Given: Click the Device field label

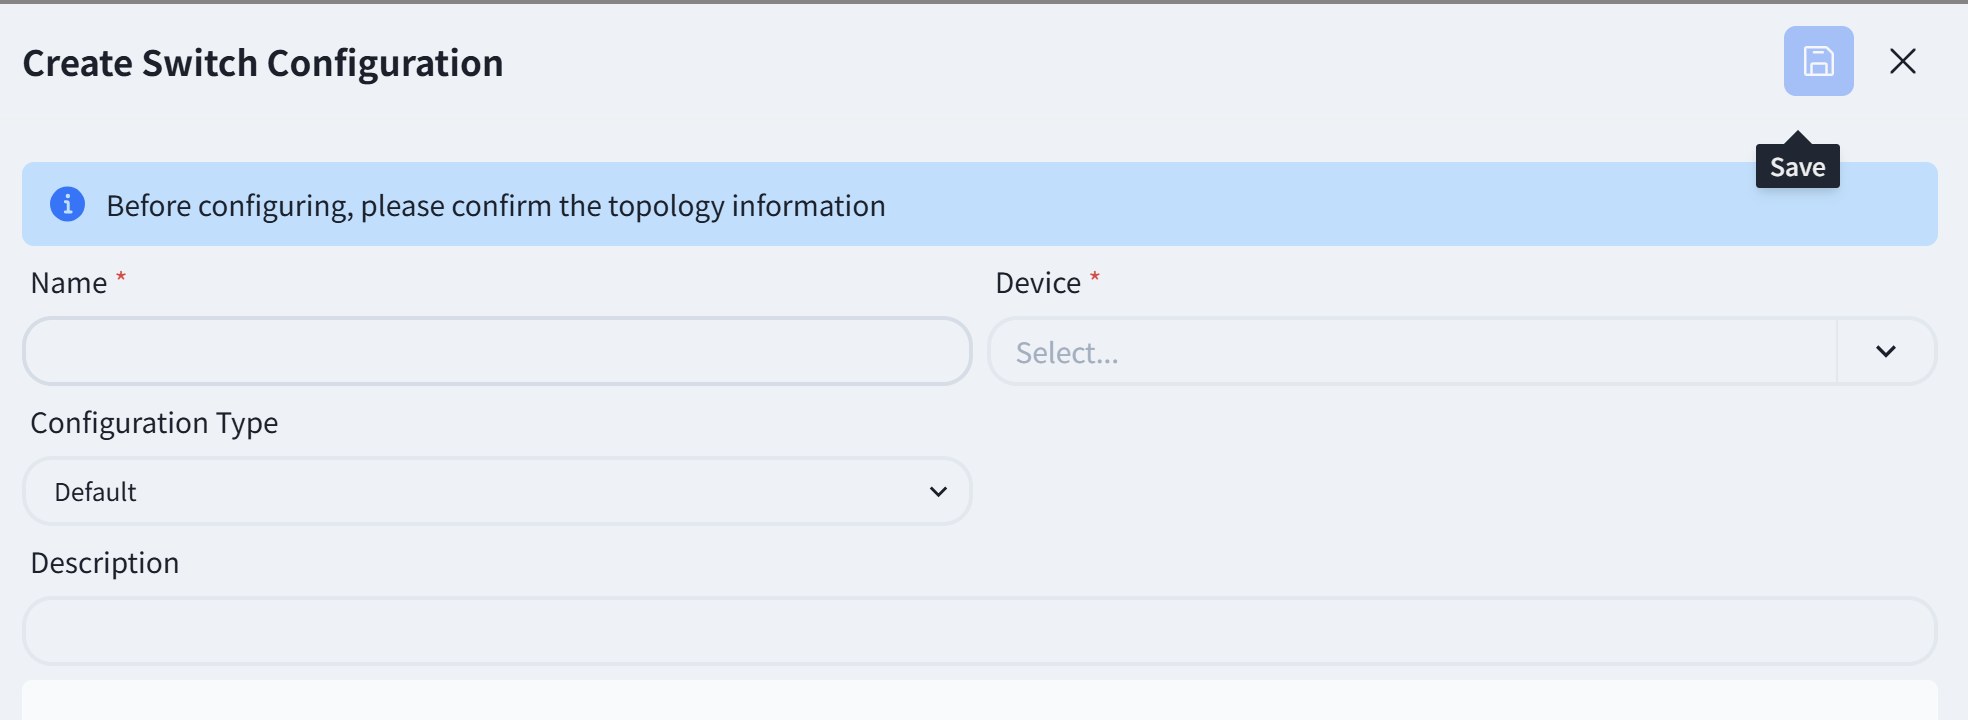Looking at the screenshot, I should tap(1037, 283).
